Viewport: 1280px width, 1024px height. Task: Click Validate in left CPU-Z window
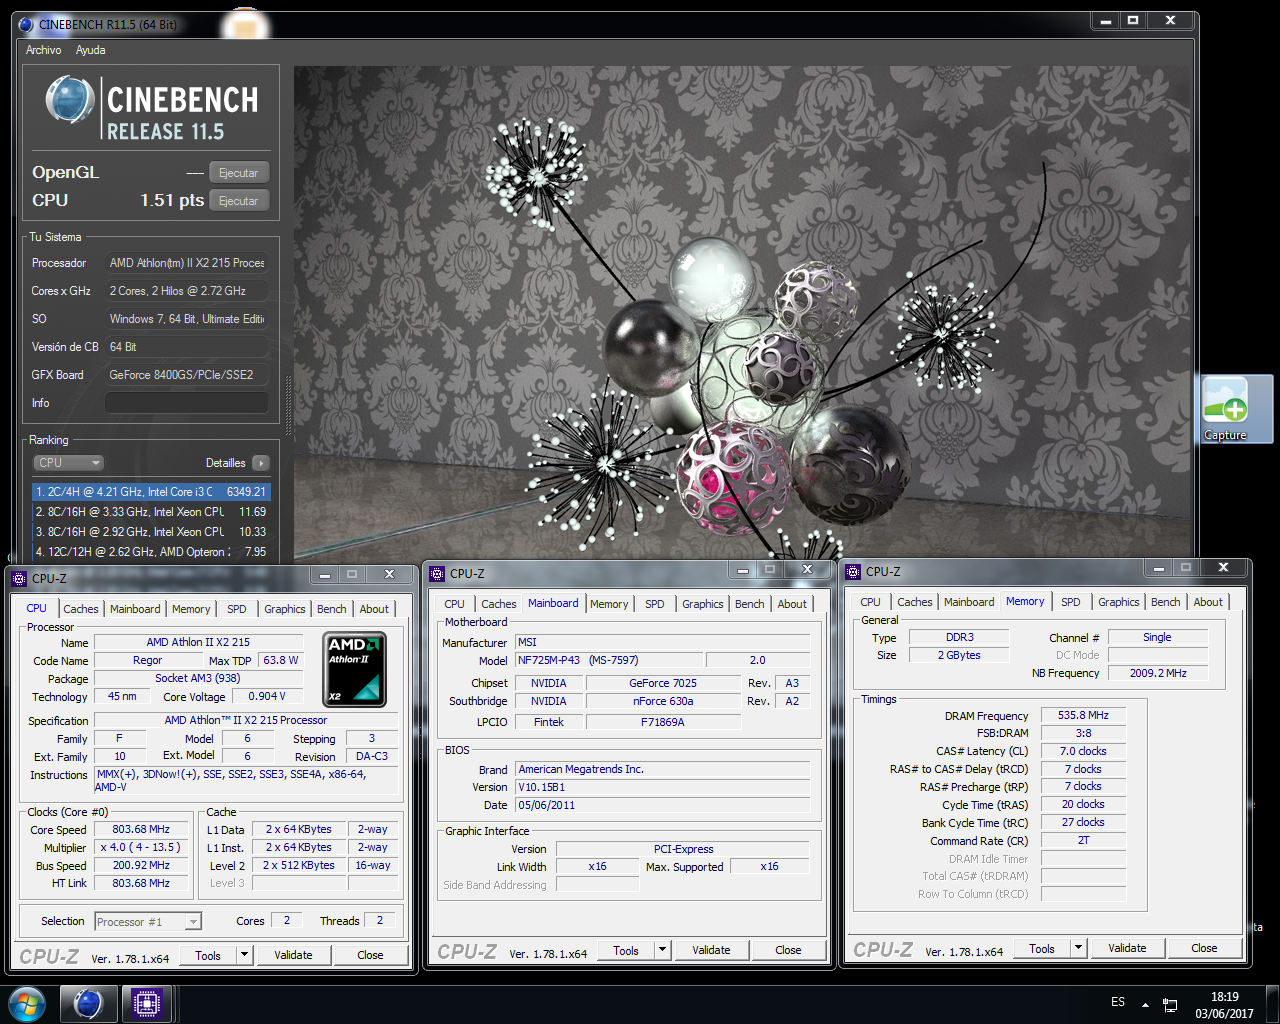(293, 955)
